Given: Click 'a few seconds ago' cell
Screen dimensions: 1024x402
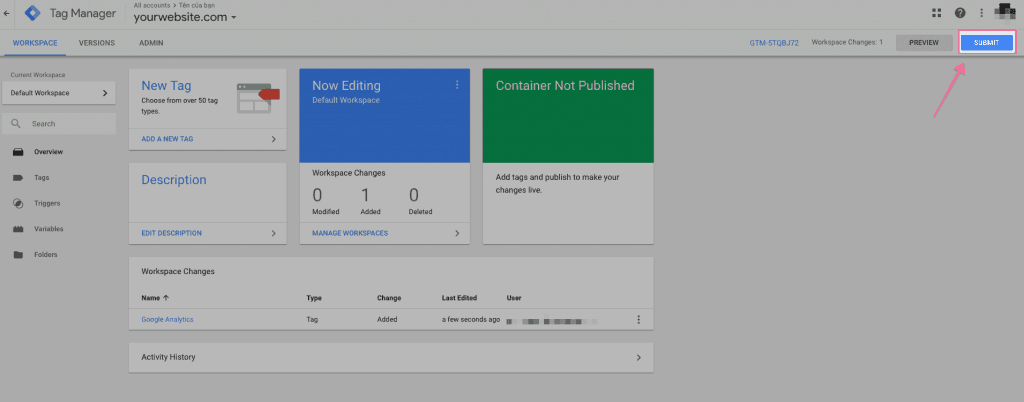Looking at the screenshot, I should click(471, 320).
